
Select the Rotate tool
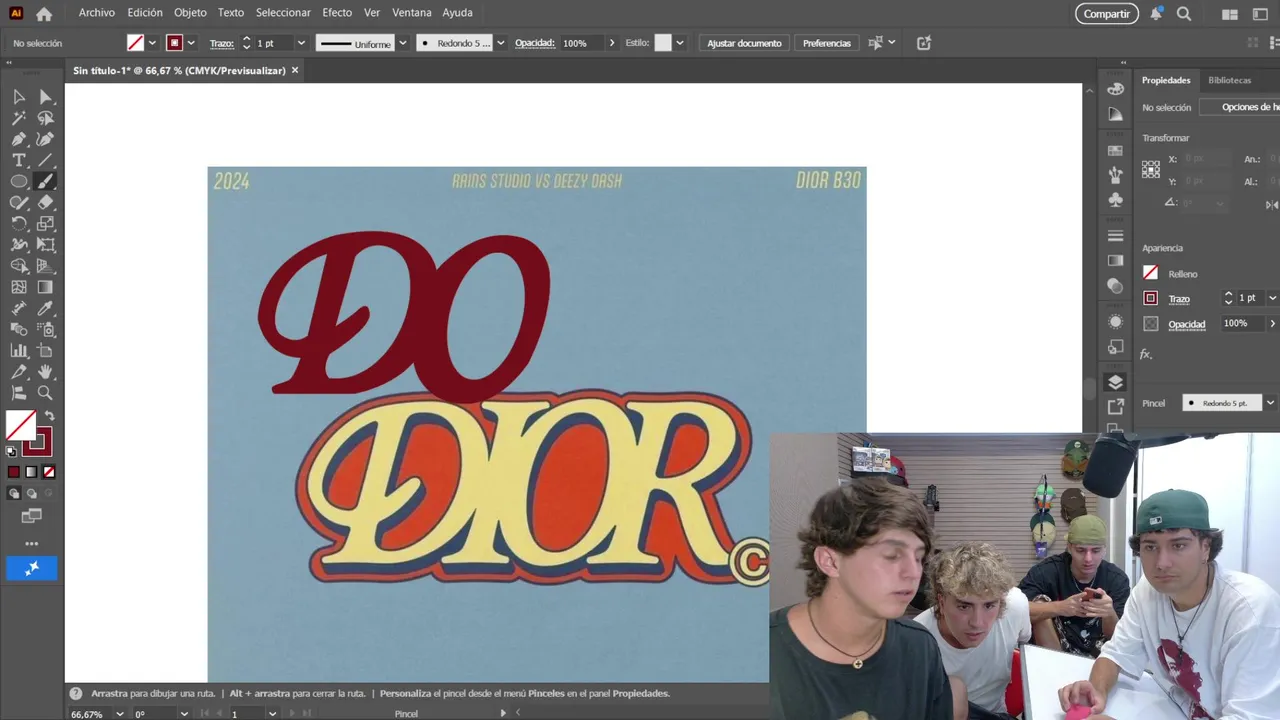pos(19,223)
